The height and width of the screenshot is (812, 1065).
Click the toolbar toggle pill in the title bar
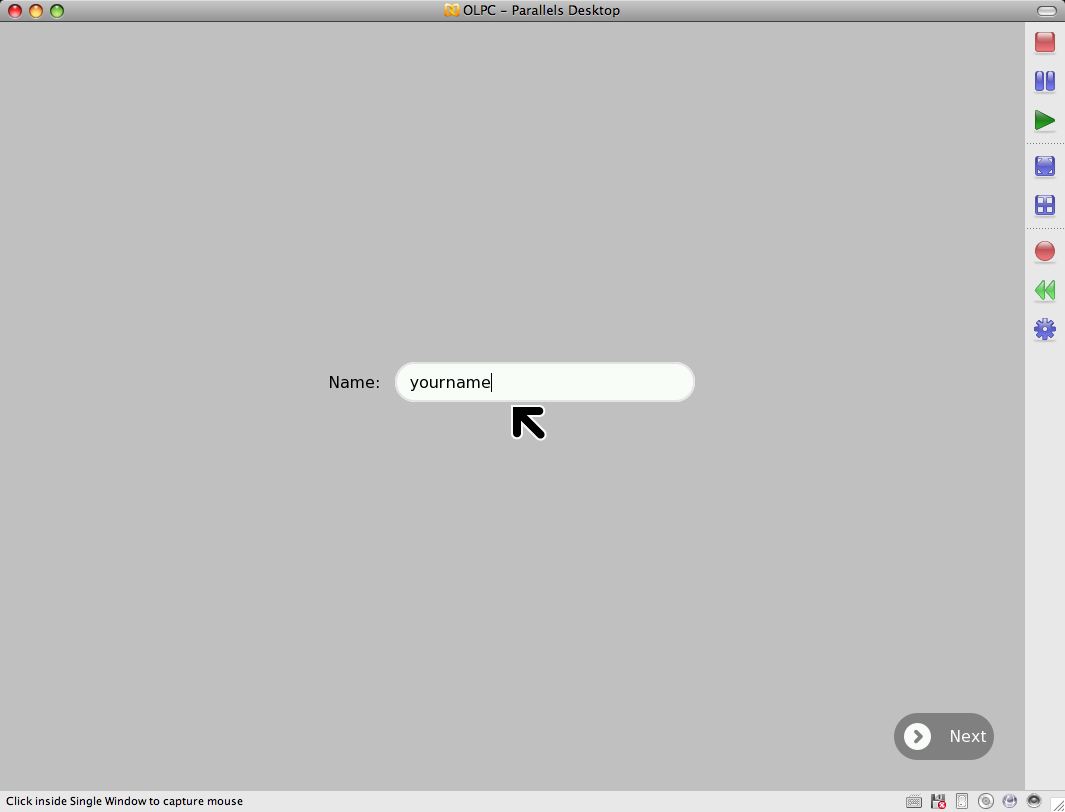point(1046,11)
